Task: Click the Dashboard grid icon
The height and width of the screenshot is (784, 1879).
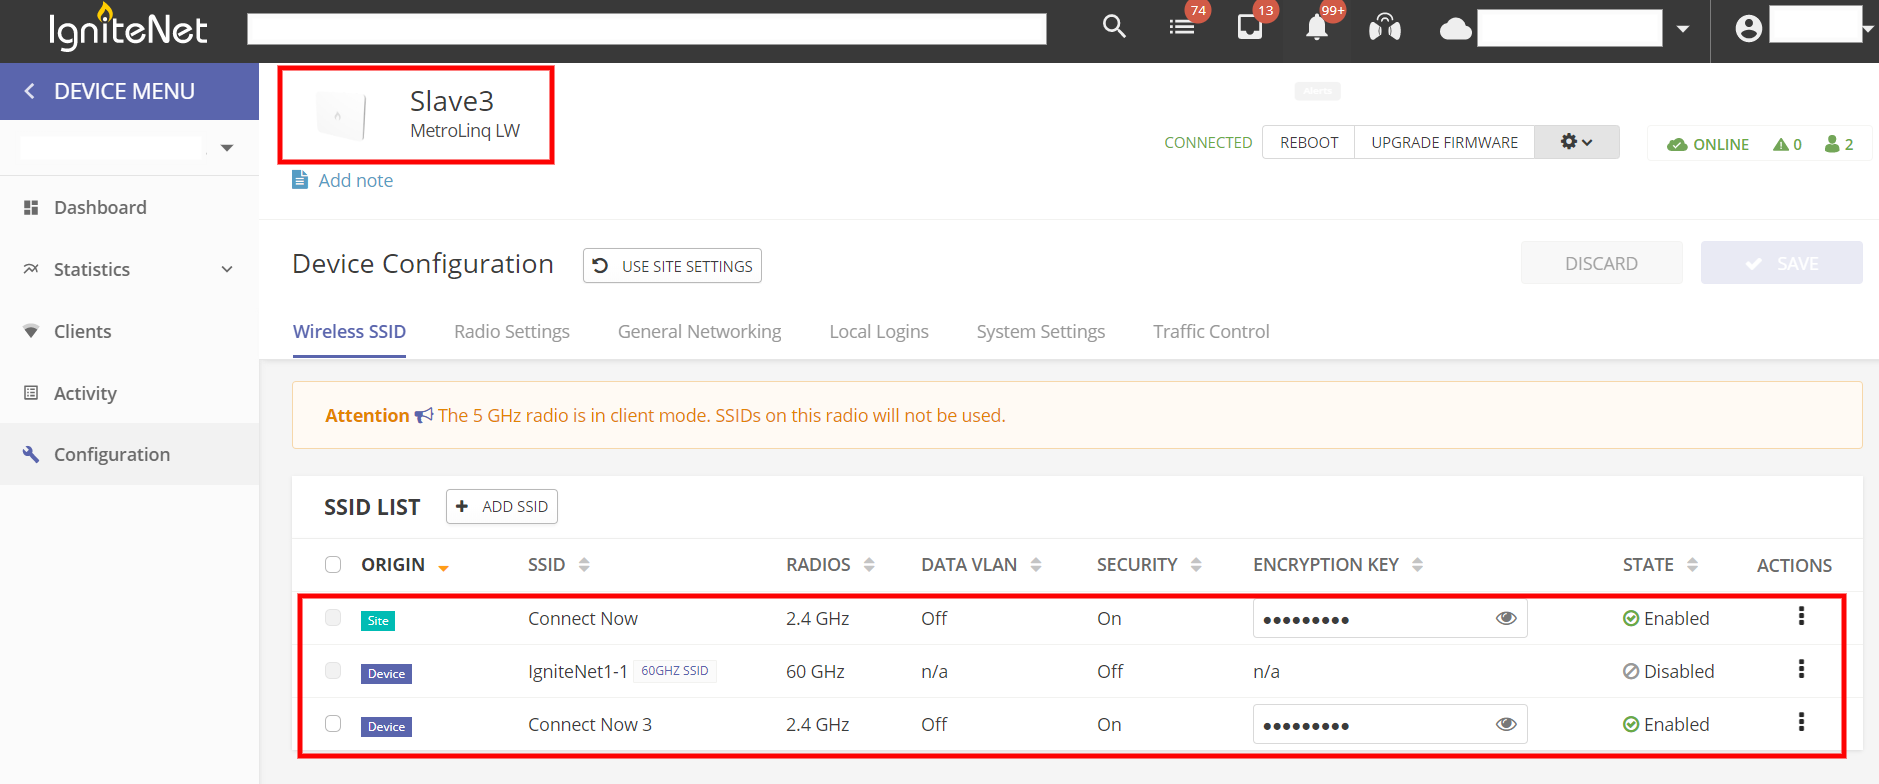Action: point(31,207)
